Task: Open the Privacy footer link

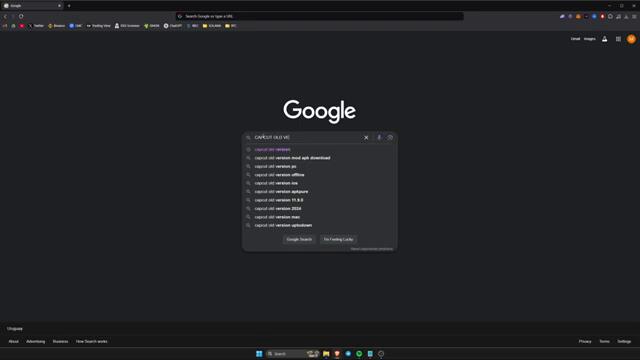Action: pyautogui.click(x=585, y=341)
